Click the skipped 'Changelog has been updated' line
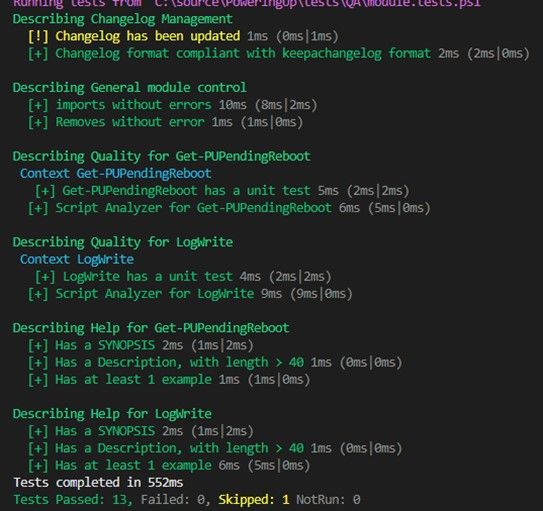Viewport: 543px width, 511px height. pyautogui.click(x=183, y=36)
